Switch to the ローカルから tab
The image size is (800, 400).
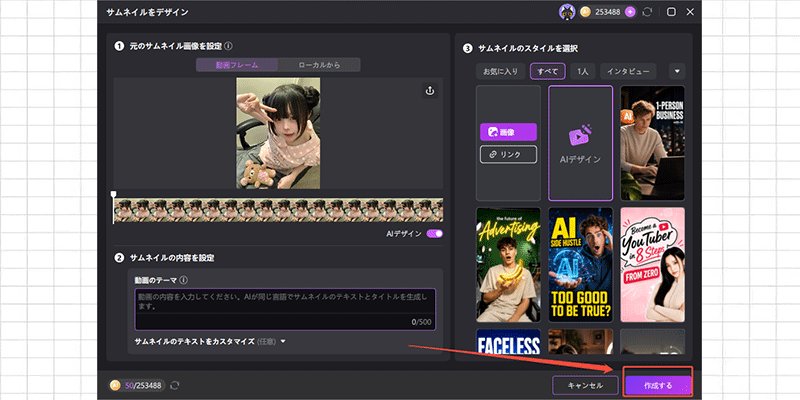(319, 65)
